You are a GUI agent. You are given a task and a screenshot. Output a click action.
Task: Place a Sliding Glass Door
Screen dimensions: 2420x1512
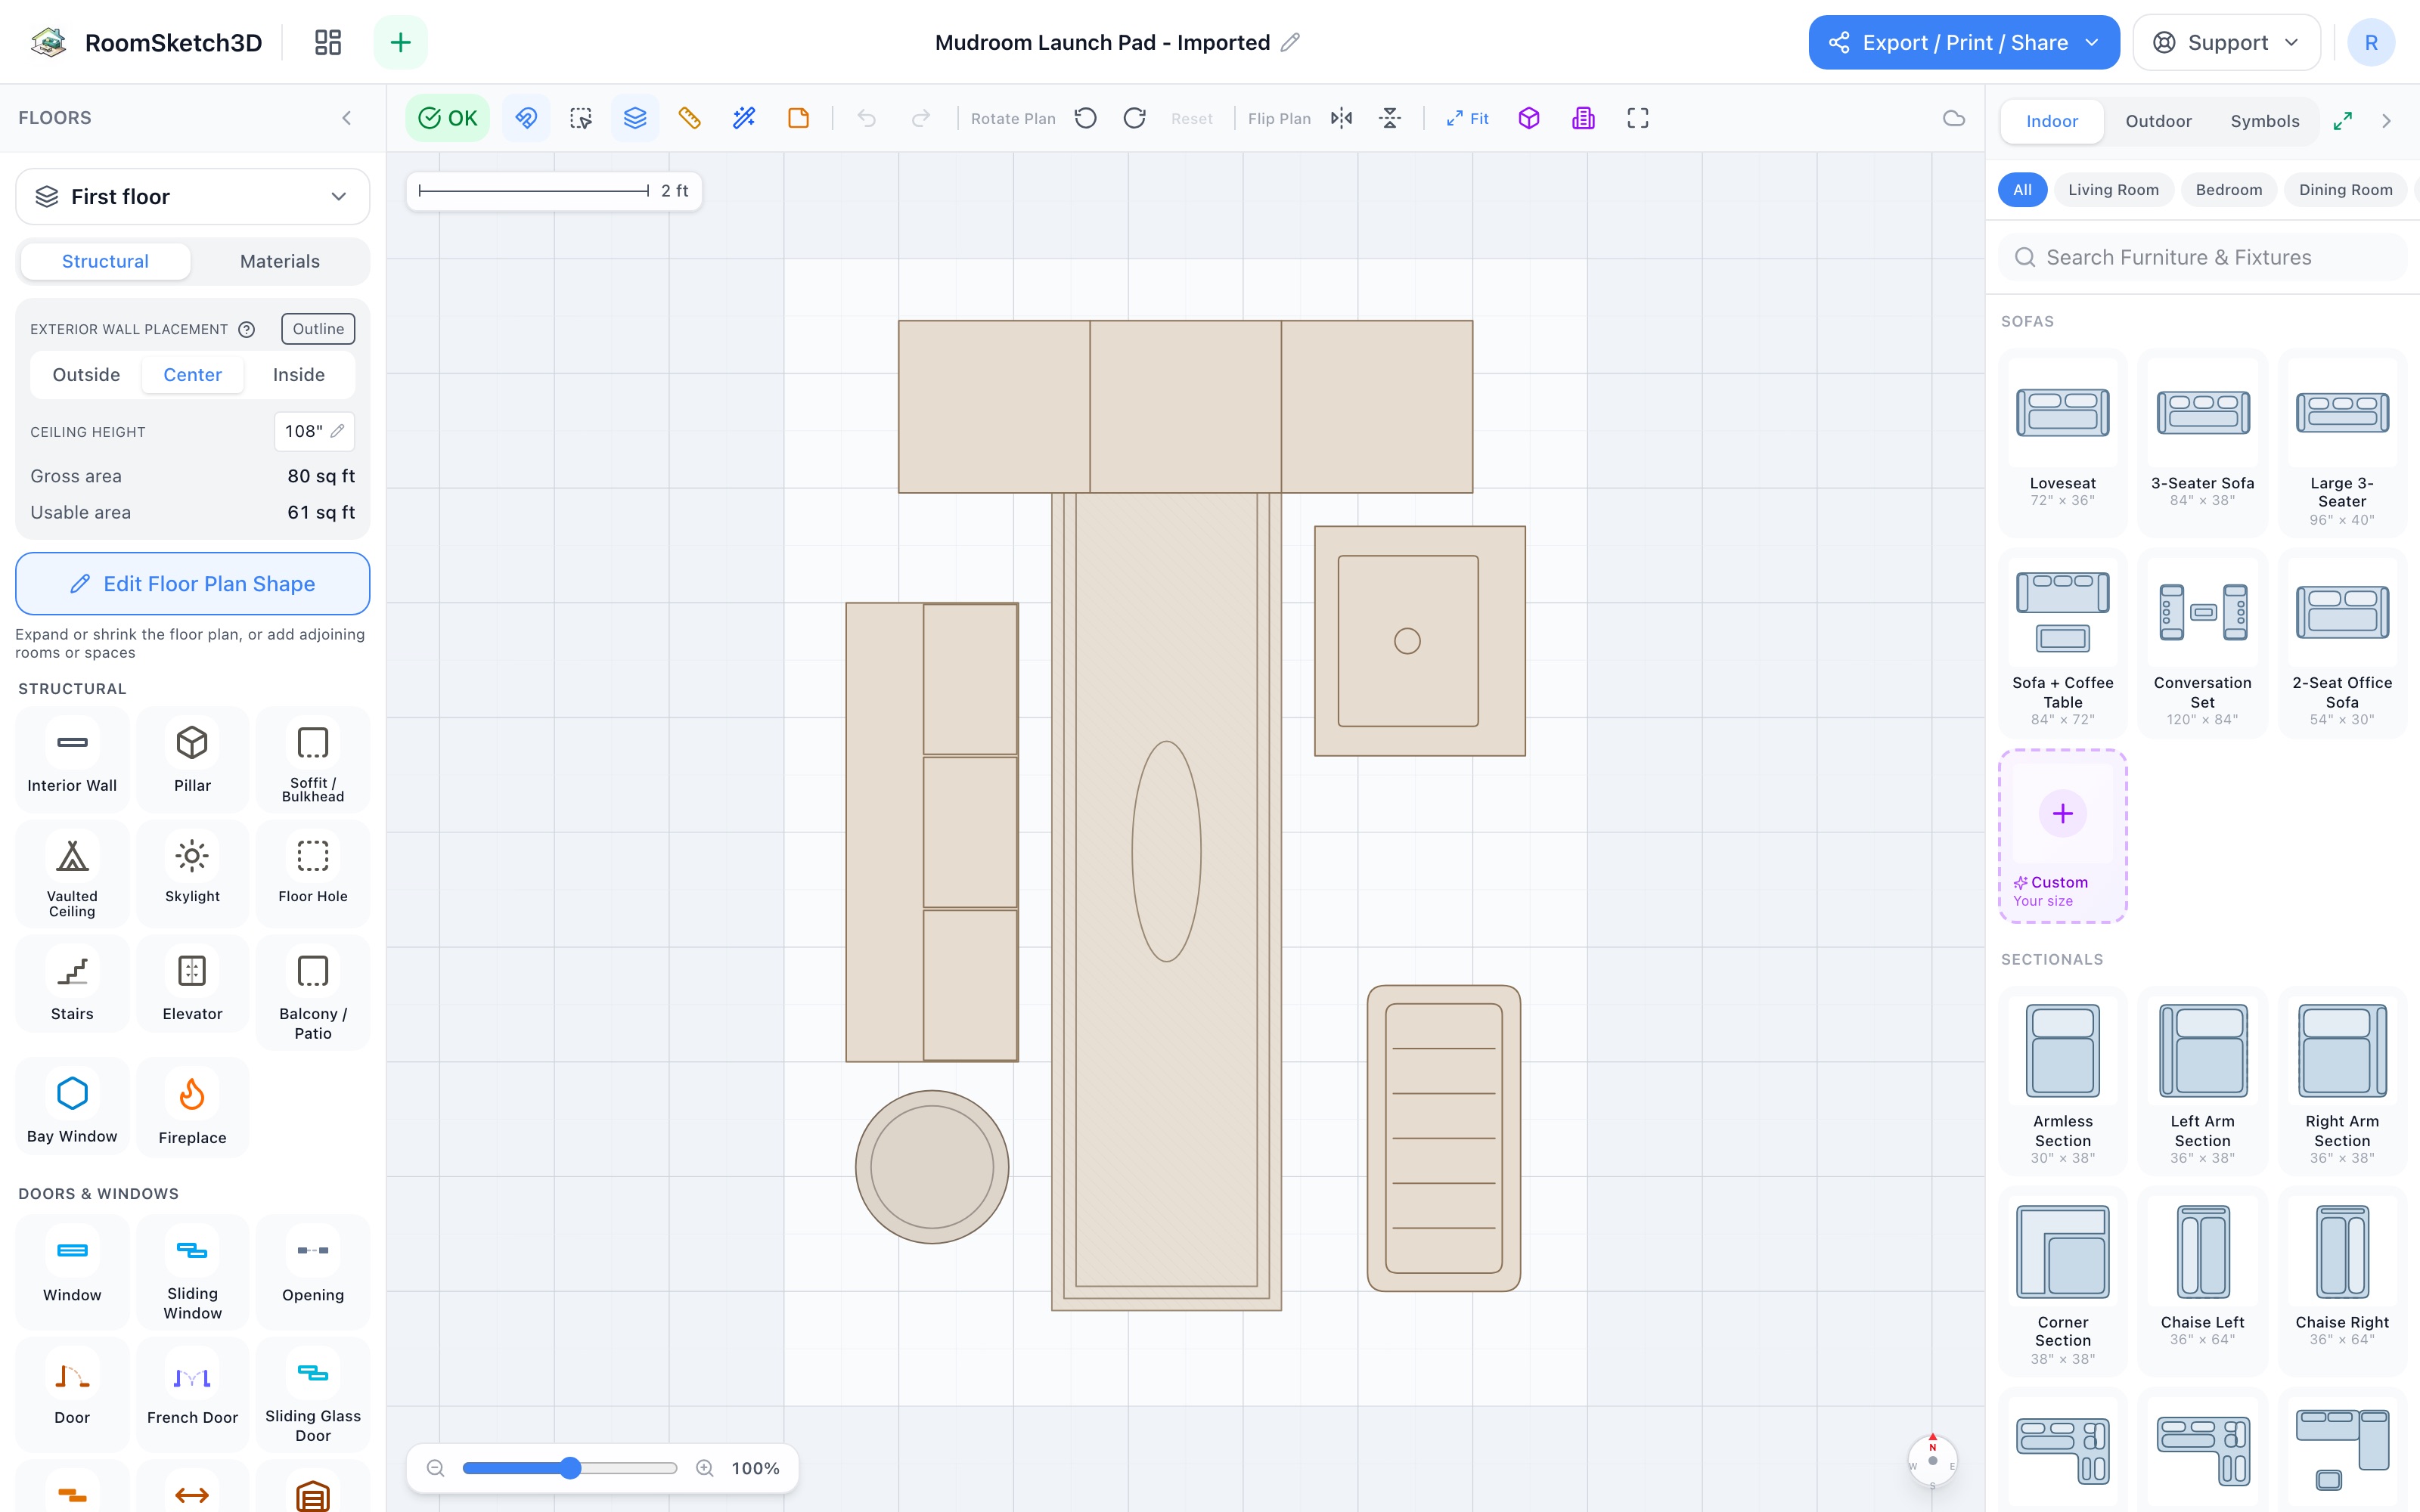[313, 1393]
